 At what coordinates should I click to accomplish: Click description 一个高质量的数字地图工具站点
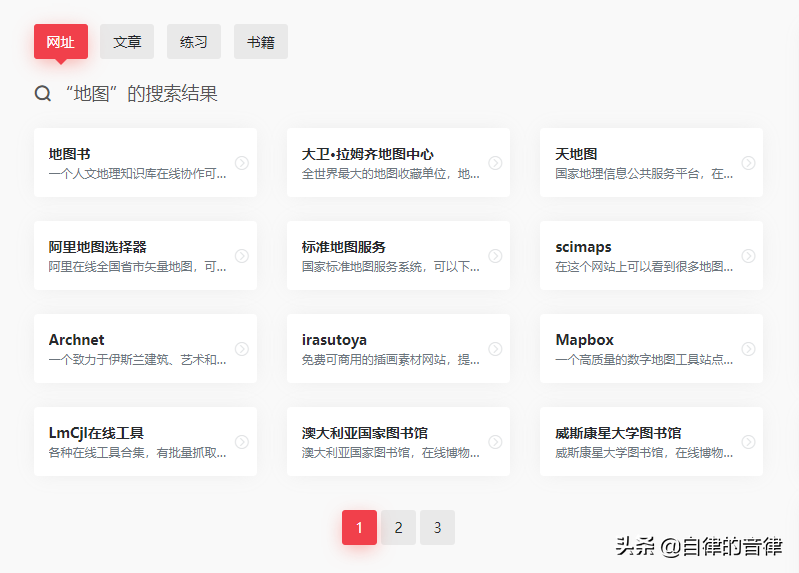pos(644,360)
